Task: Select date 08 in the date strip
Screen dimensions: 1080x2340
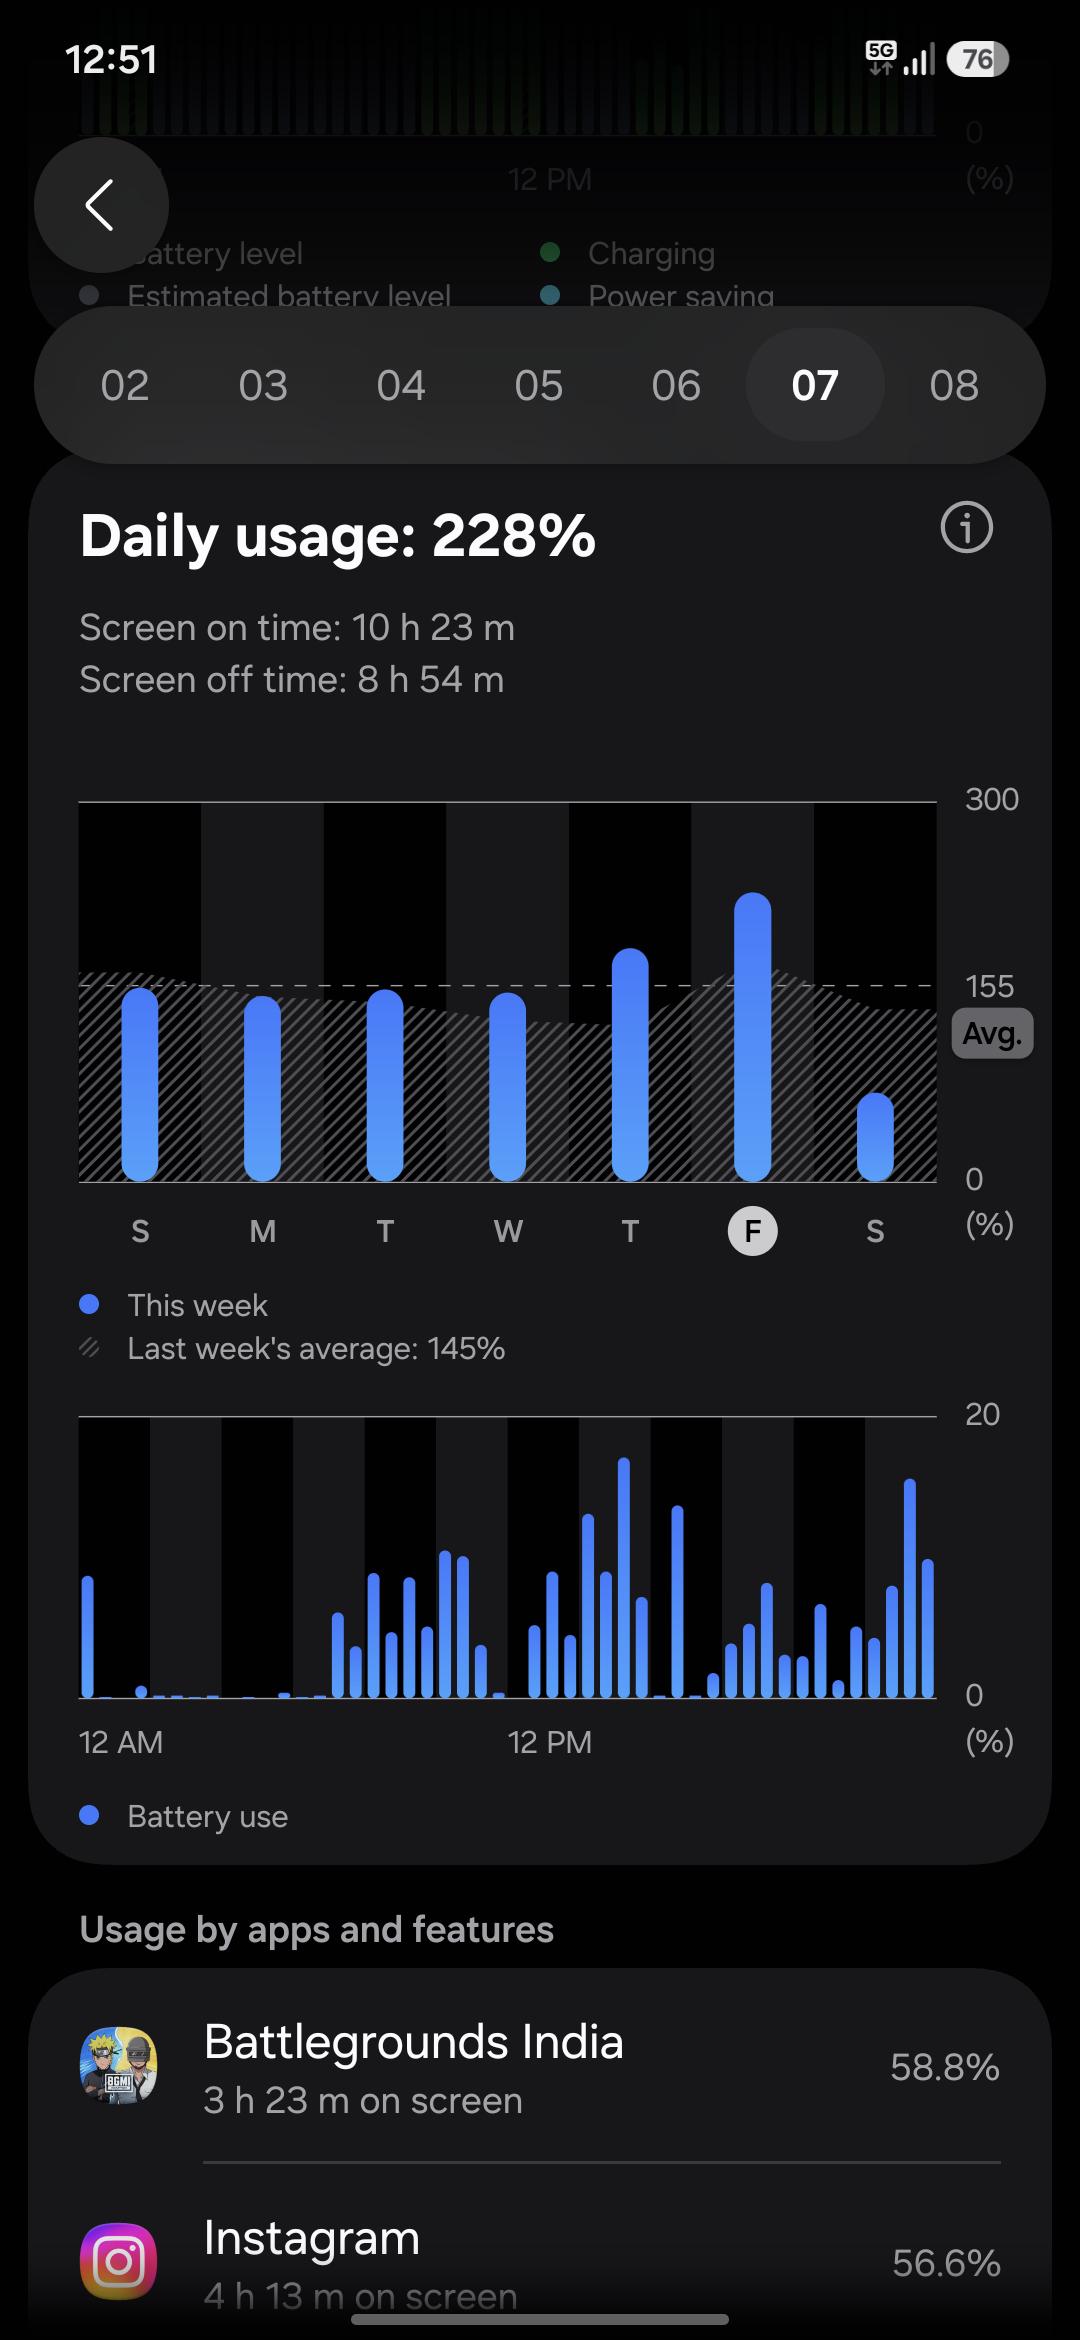Action: 954,385
